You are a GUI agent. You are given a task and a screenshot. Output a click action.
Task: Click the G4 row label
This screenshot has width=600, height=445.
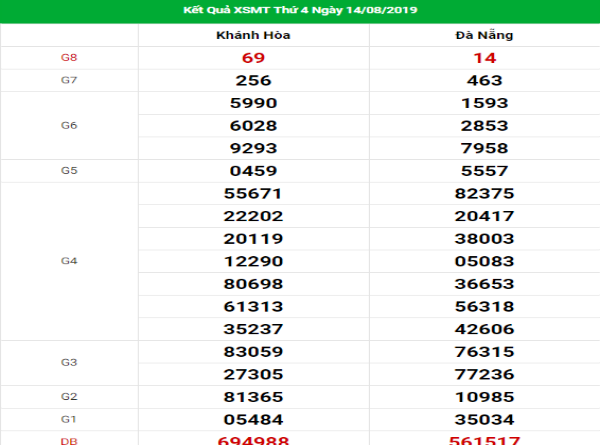[69, 261]
